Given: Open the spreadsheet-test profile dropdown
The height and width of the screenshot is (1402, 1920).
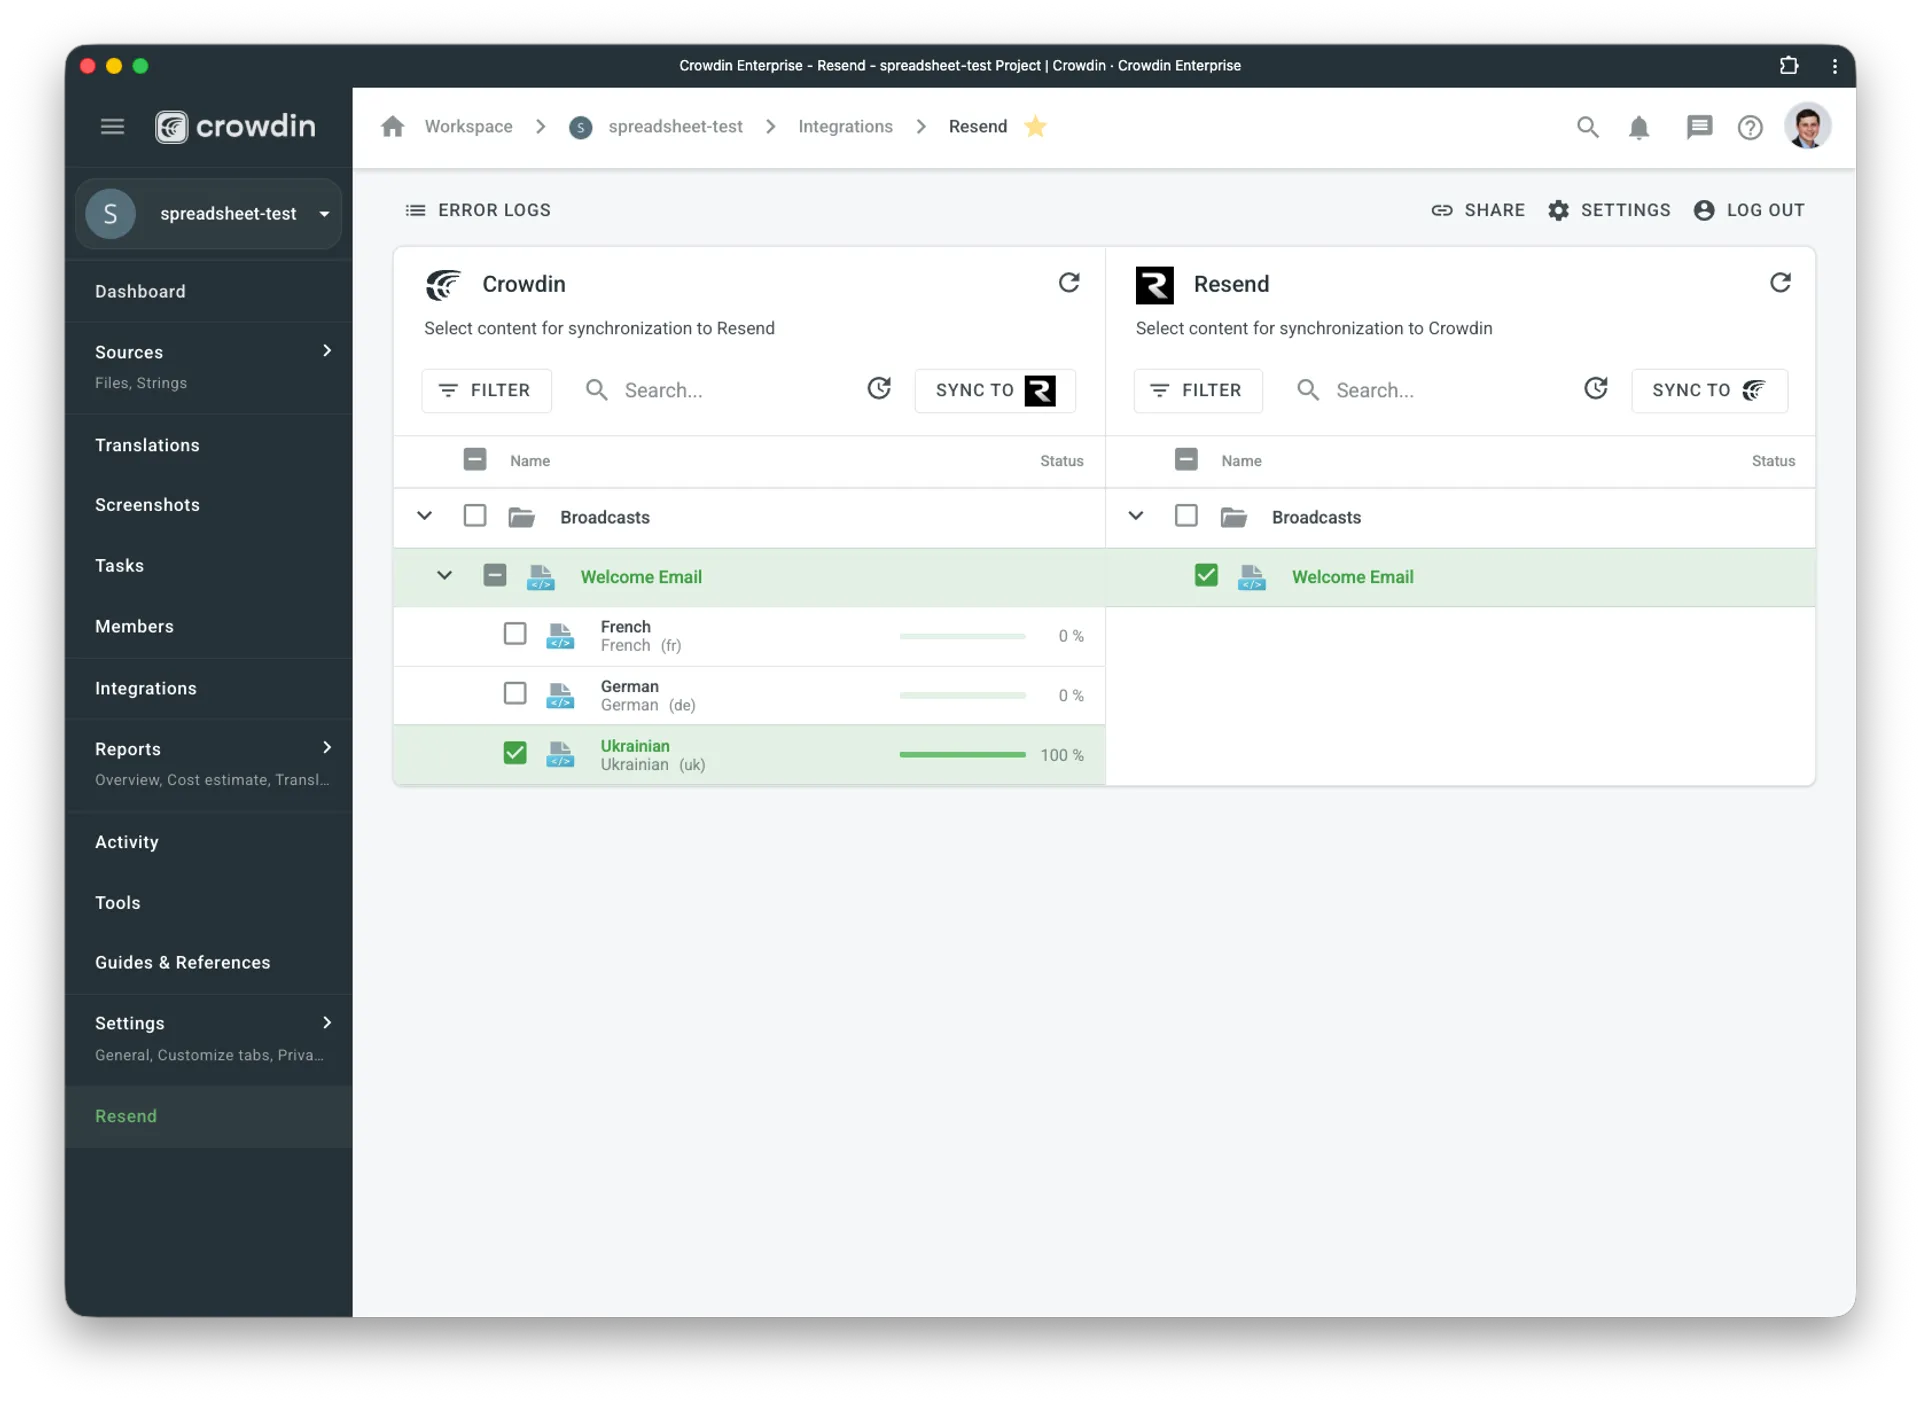Looking at the screenshot, I should (x=324, y=213).
